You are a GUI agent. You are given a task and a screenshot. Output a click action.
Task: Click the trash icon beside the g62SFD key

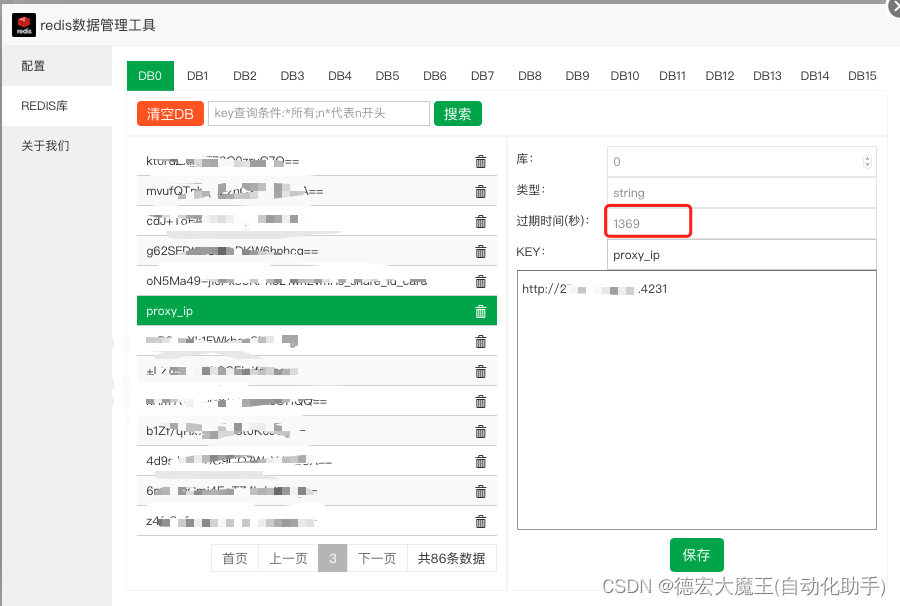coord(480,251)
